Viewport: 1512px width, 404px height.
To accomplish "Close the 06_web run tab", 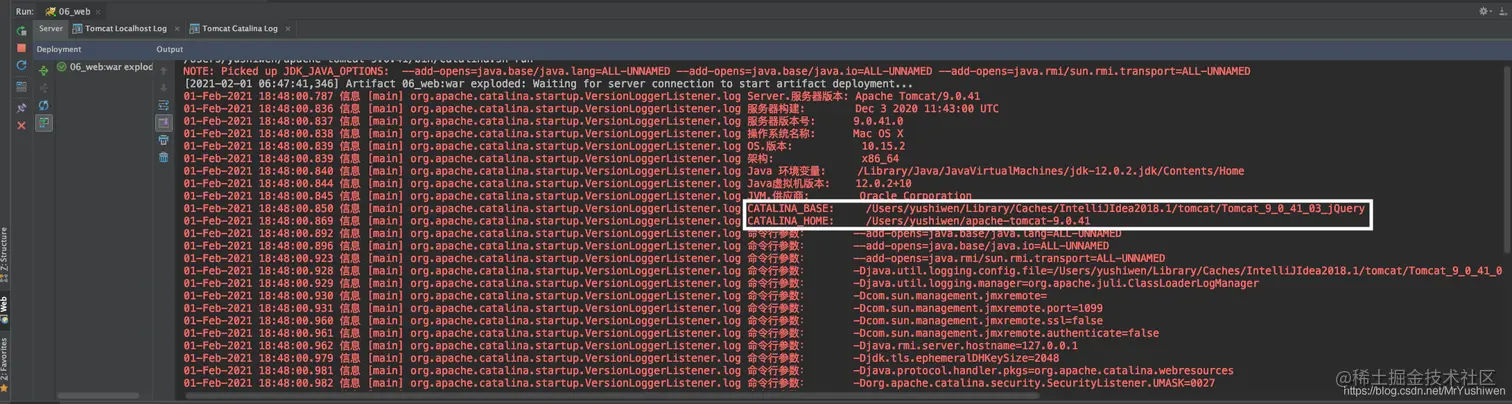I will [96, 12].
